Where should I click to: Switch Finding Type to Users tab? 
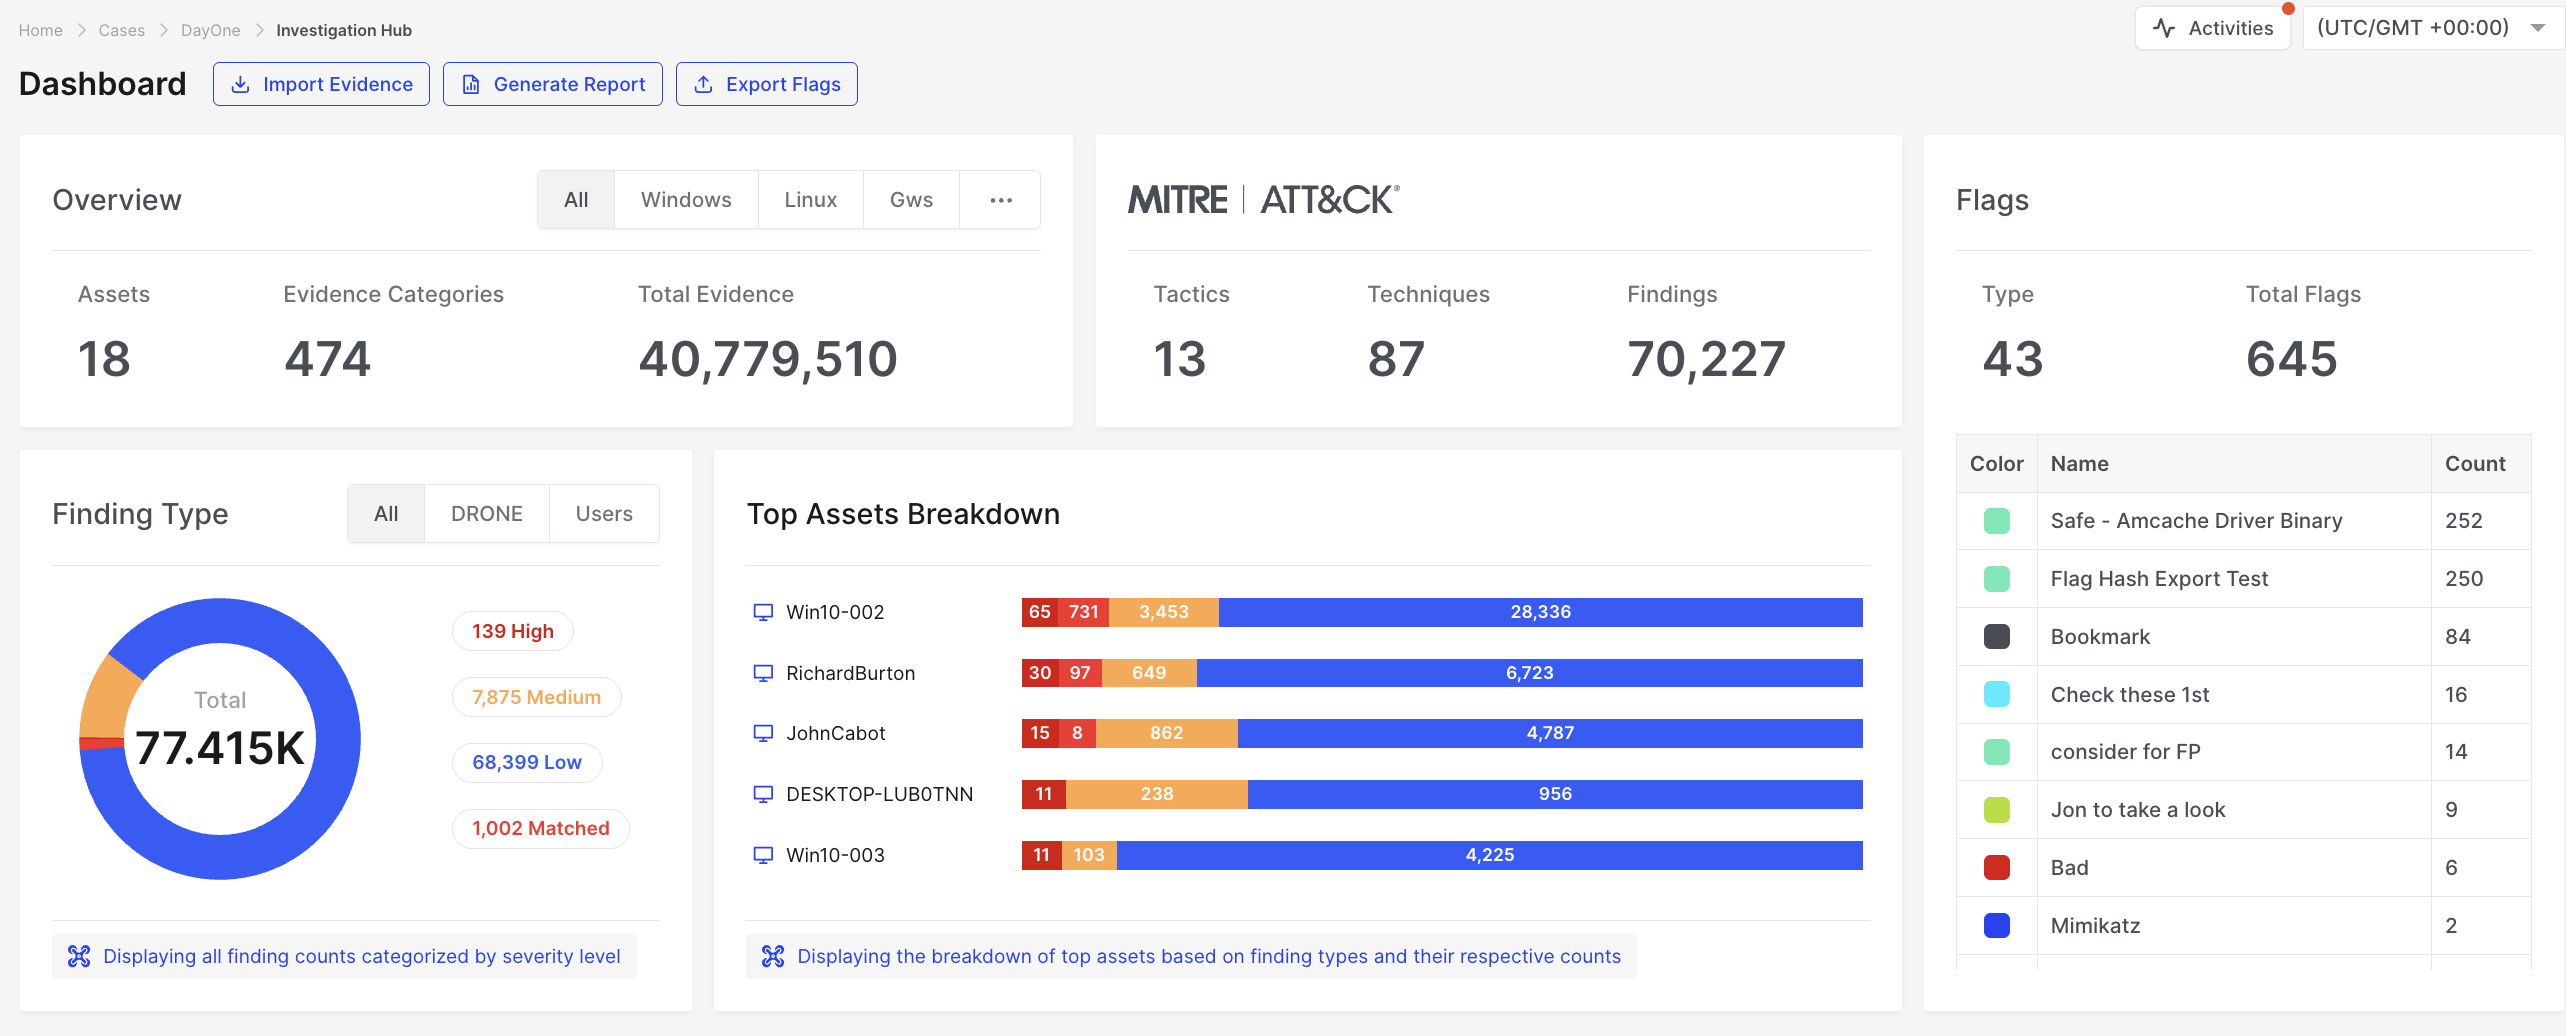click(x=604, y=514)
